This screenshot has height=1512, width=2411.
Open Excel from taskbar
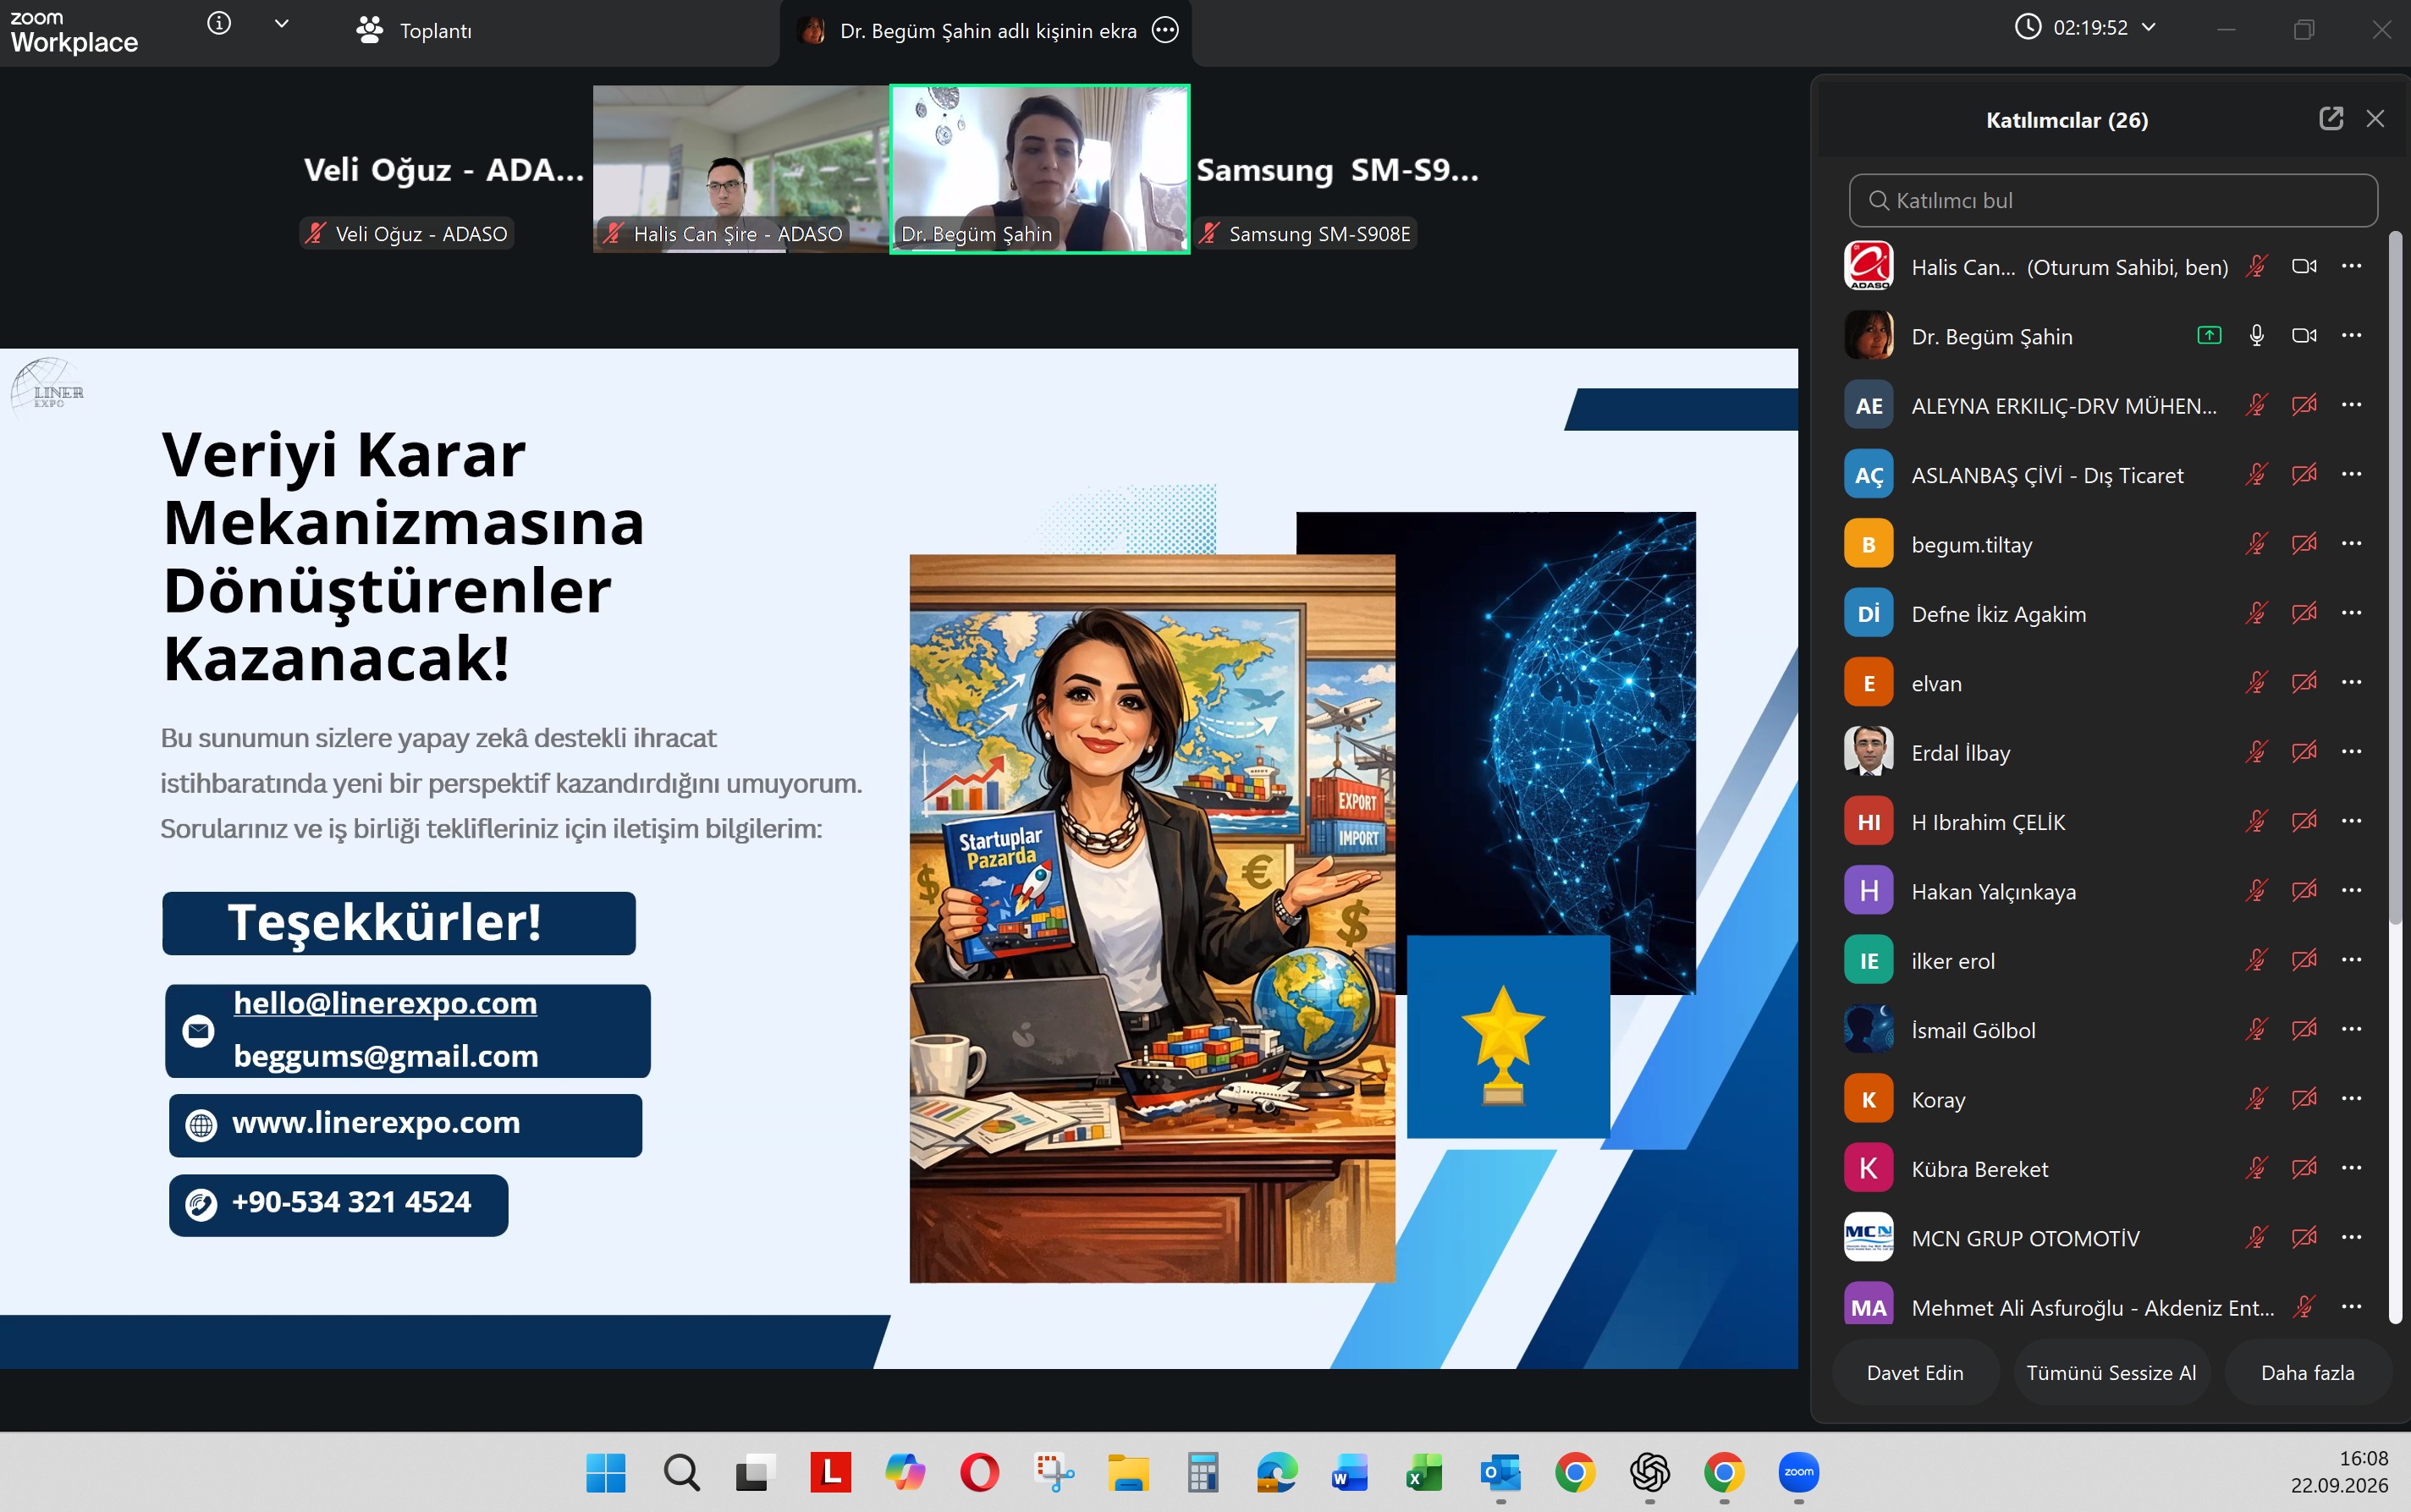pos(1425,1473)
